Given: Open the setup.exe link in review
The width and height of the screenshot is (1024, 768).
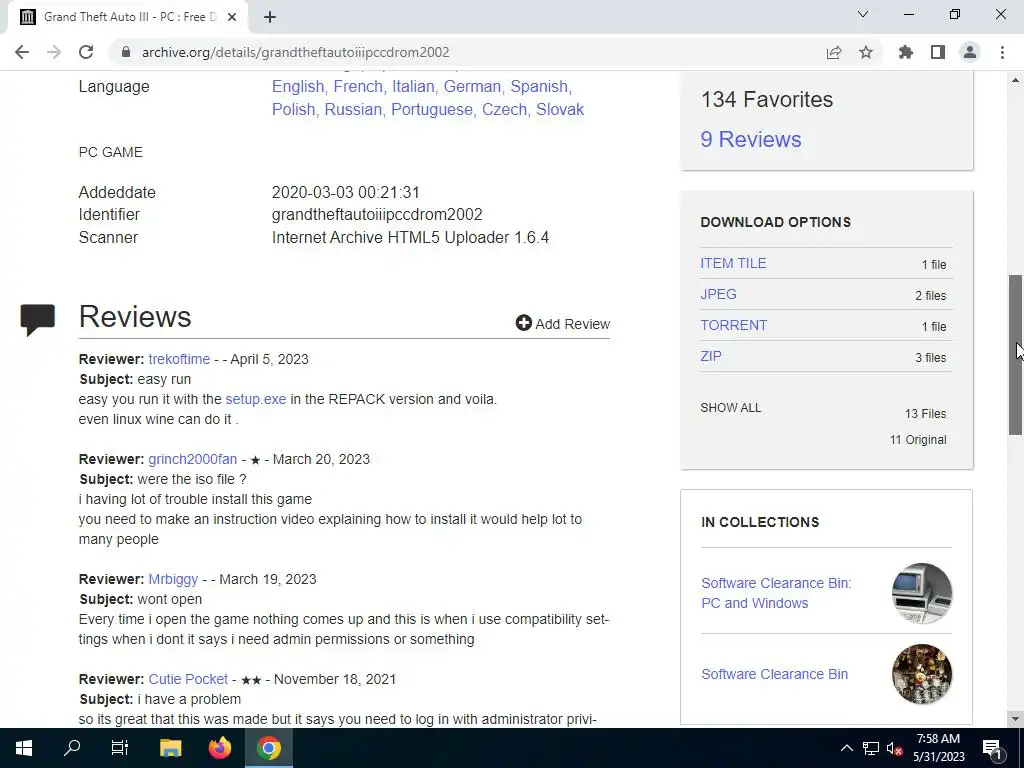Looking at the screenshot, I should pyautogui.click(x=255, y=399).
